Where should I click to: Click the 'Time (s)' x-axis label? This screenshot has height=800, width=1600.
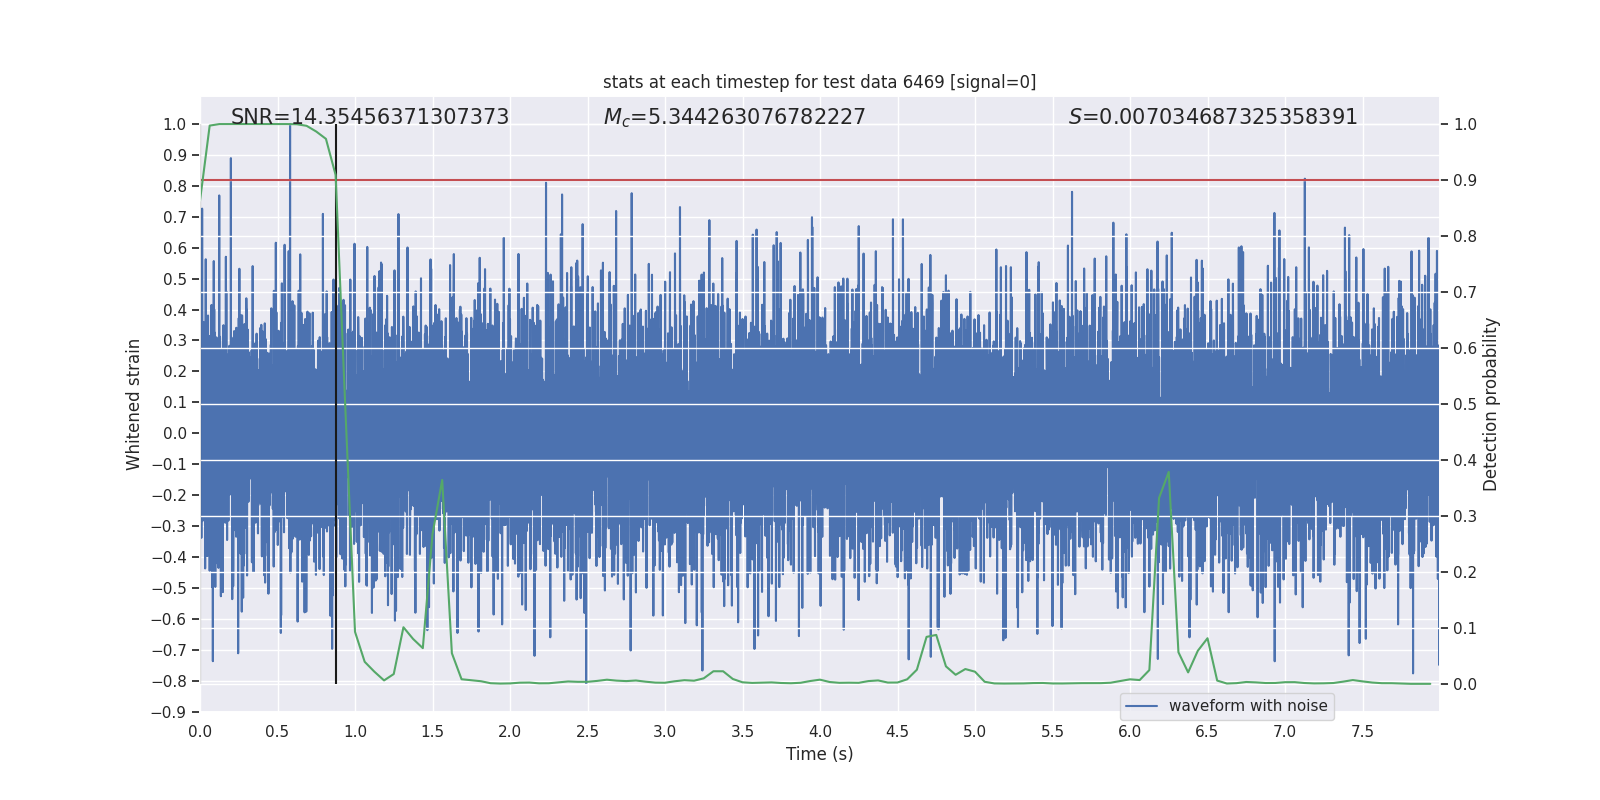(819, 754)
